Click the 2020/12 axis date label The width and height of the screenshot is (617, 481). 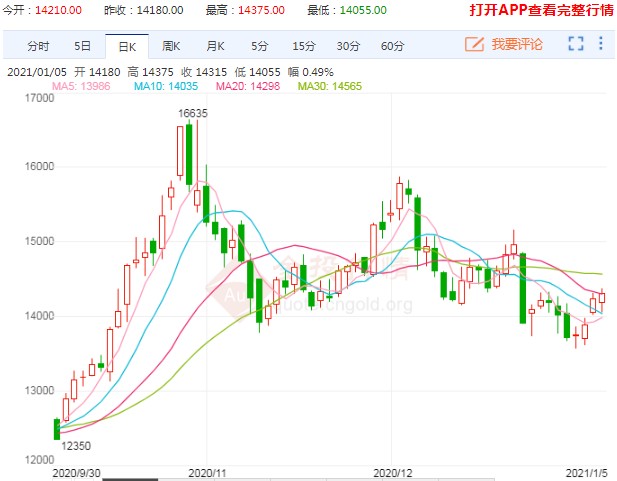(x=392, y=473)
